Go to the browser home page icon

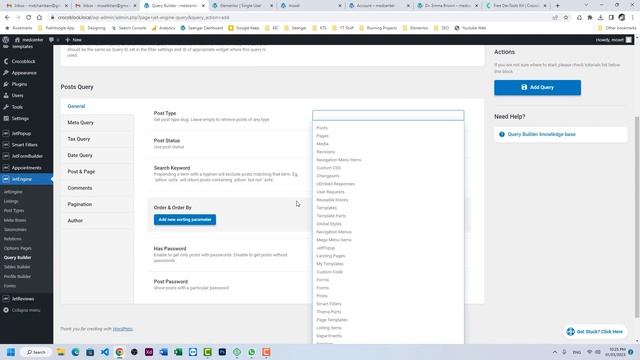[x=39, y=18]
